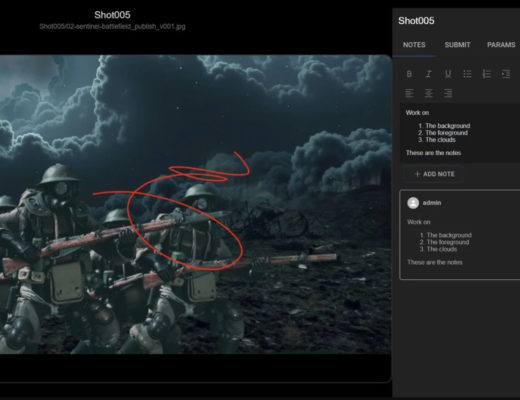Screen dimensions: 520x400
Task: Click 'The foreground' line in the editor
Action: (x=446, y=133)
